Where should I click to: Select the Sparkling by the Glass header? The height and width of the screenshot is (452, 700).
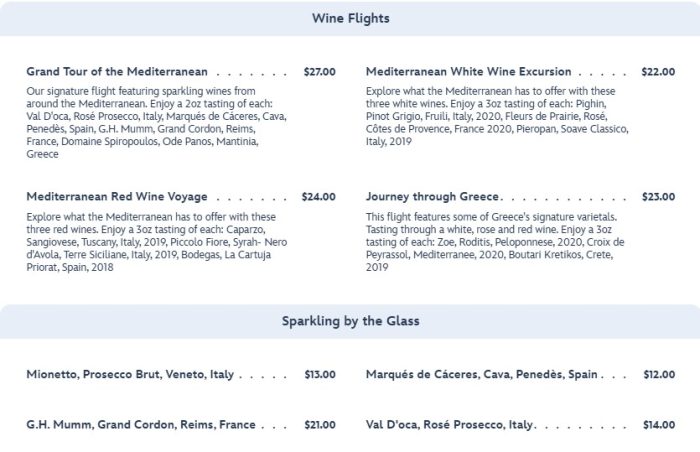[350, 321]
